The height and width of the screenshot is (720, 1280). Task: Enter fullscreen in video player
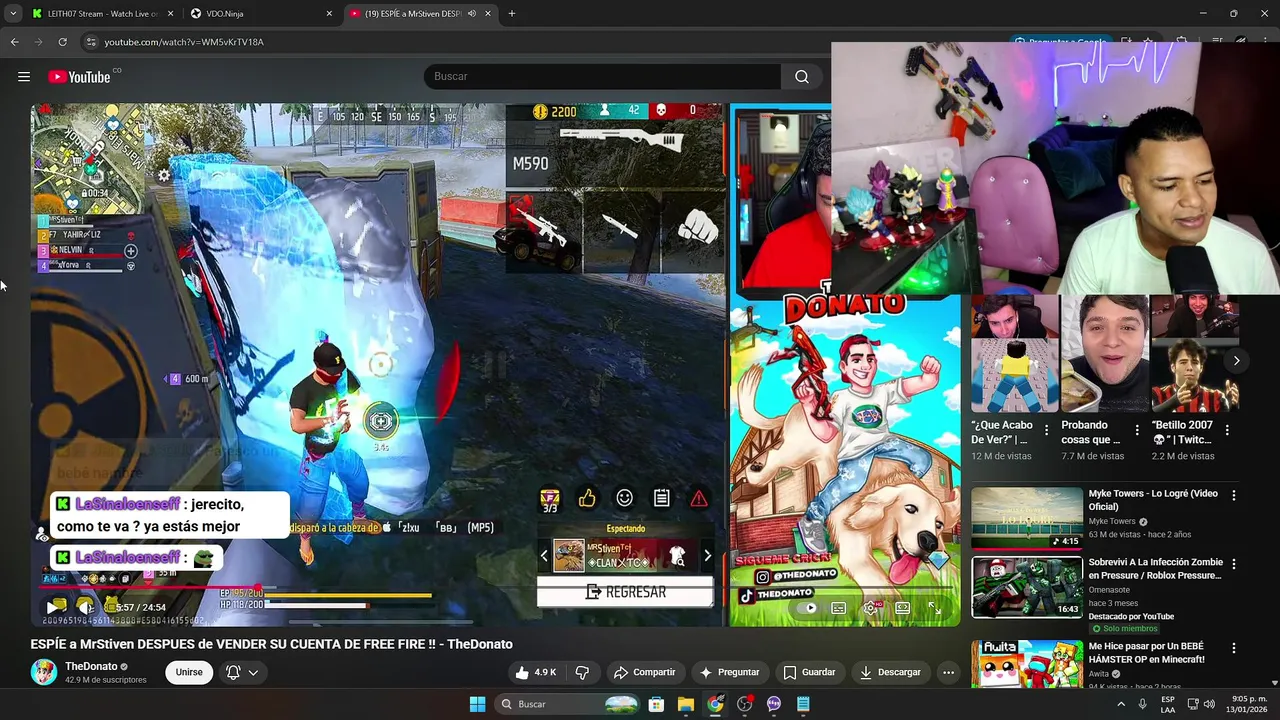coord(934,607)
